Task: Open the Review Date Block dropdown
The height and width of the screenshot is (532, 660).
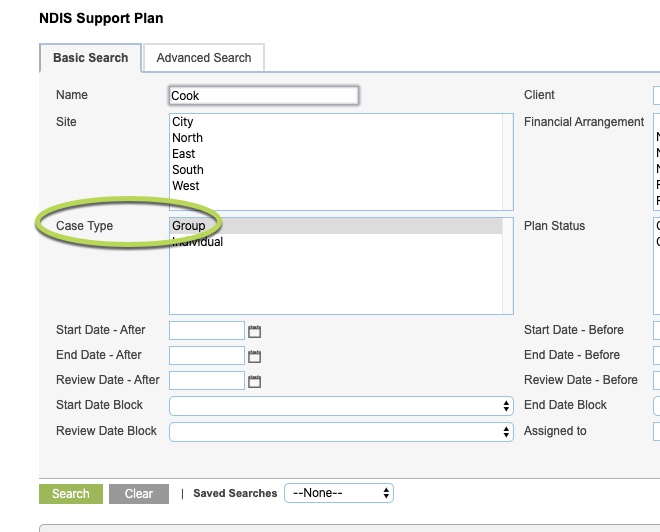Action: [341, 432]
